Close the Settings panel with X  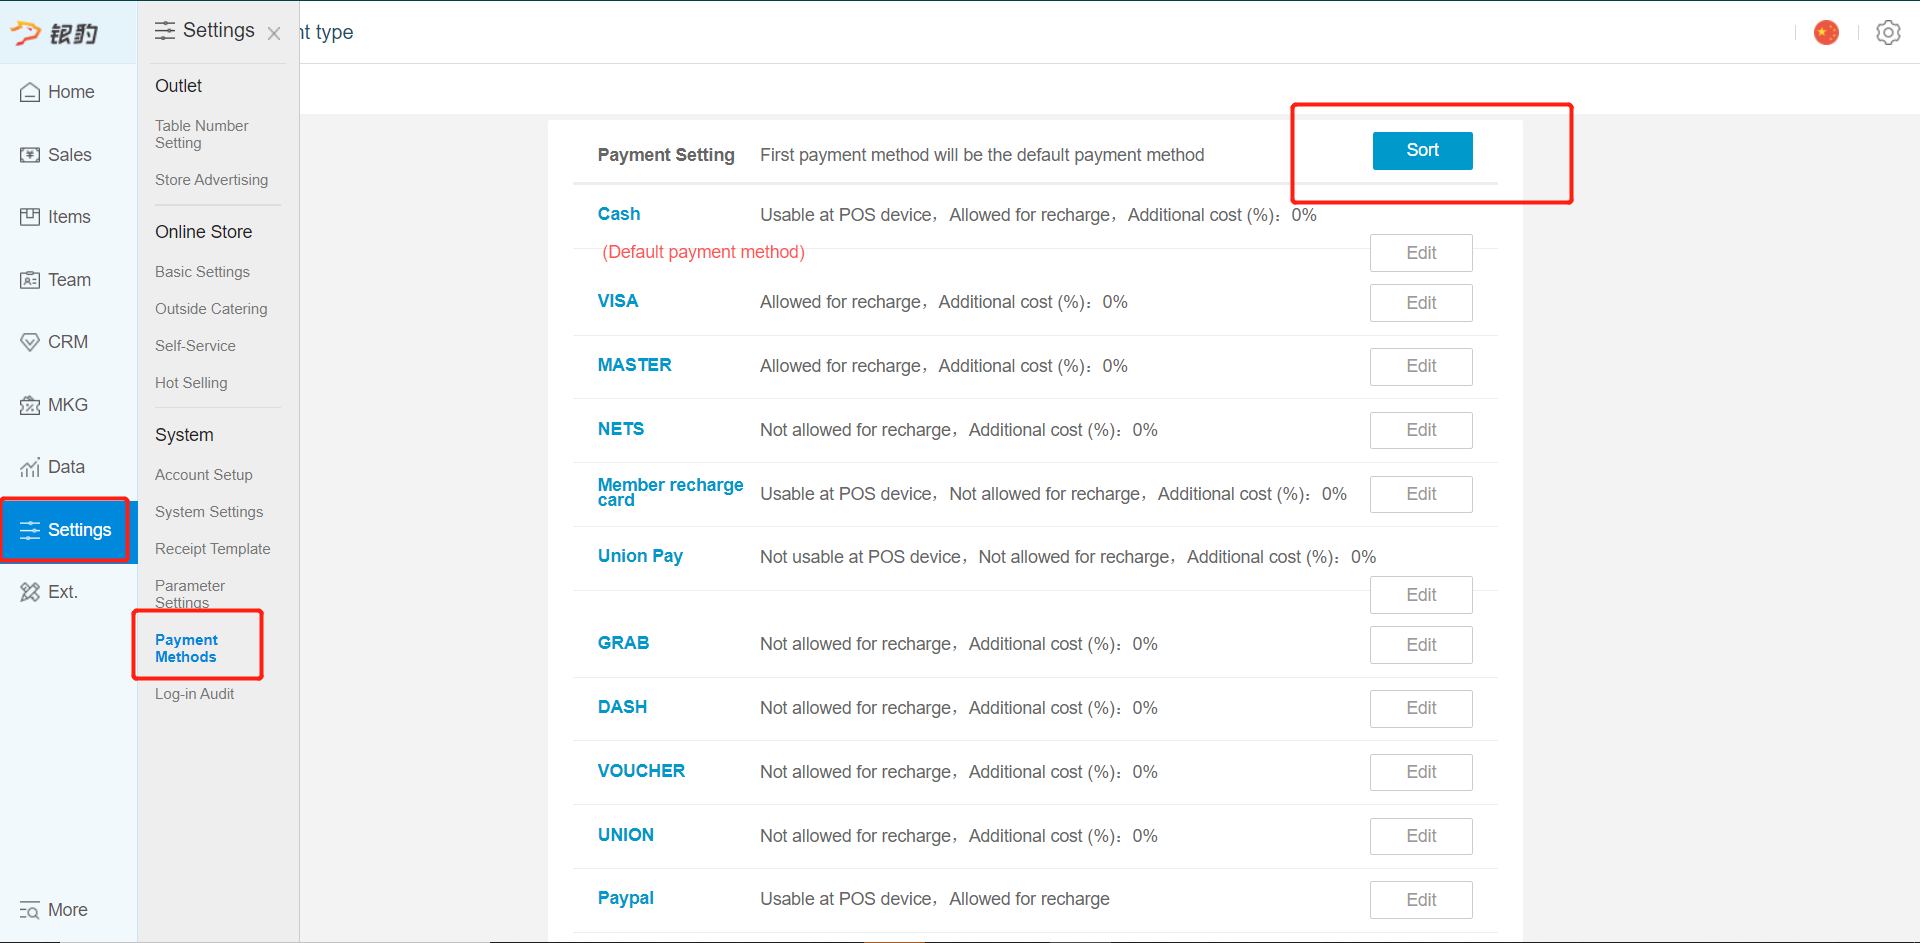point(274,33)
